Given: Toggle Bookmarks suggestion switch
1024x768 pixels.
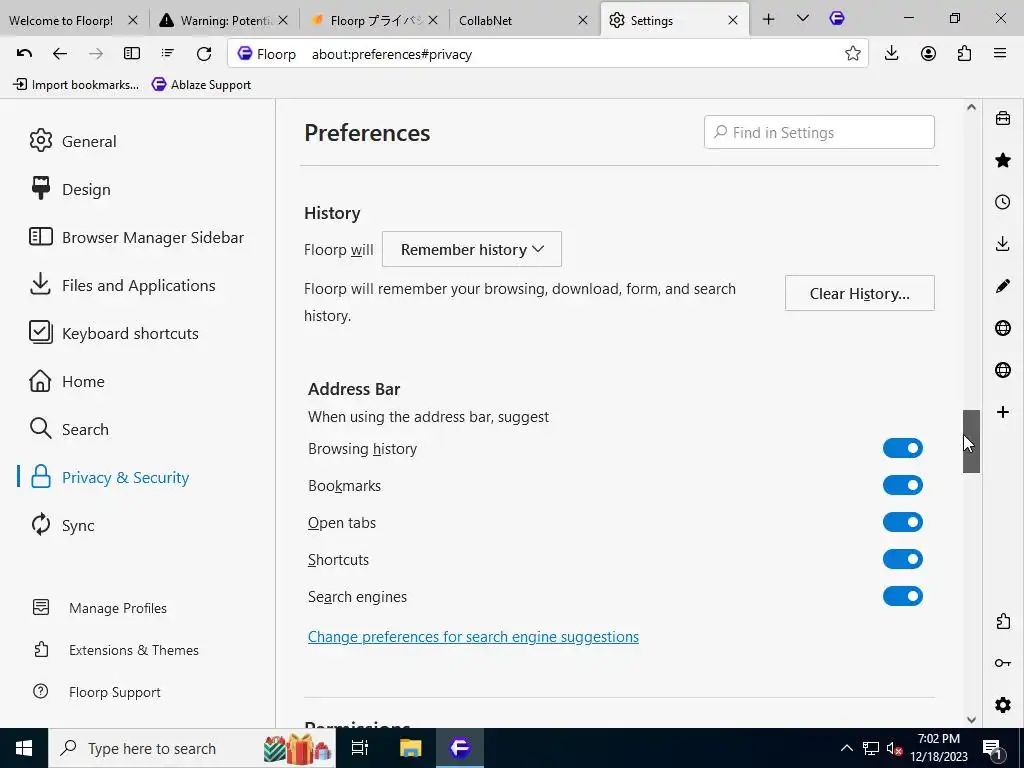Looking at the screenshot, I should (x=903, y=485).
